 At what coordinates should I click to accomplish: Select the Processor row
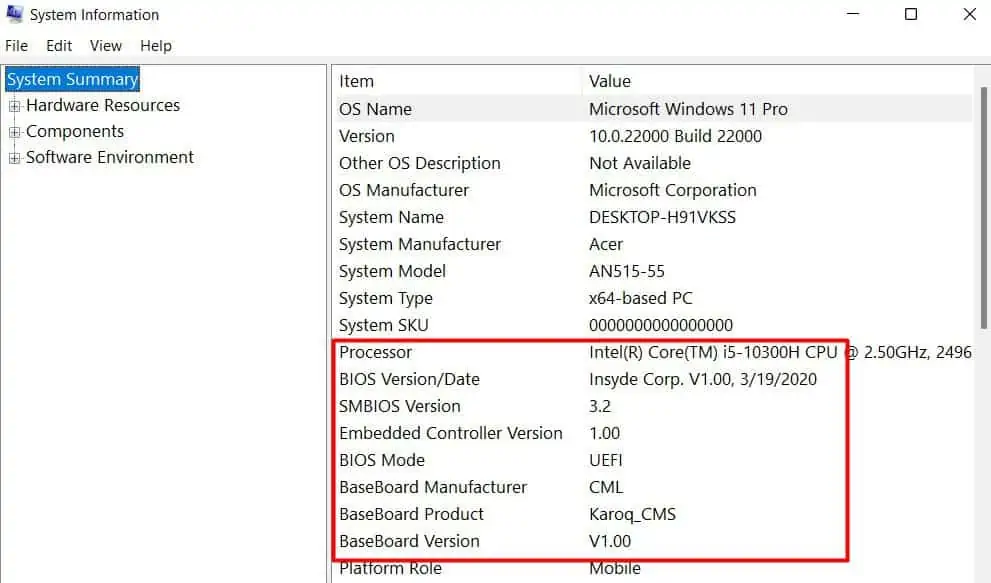point(652,352)
